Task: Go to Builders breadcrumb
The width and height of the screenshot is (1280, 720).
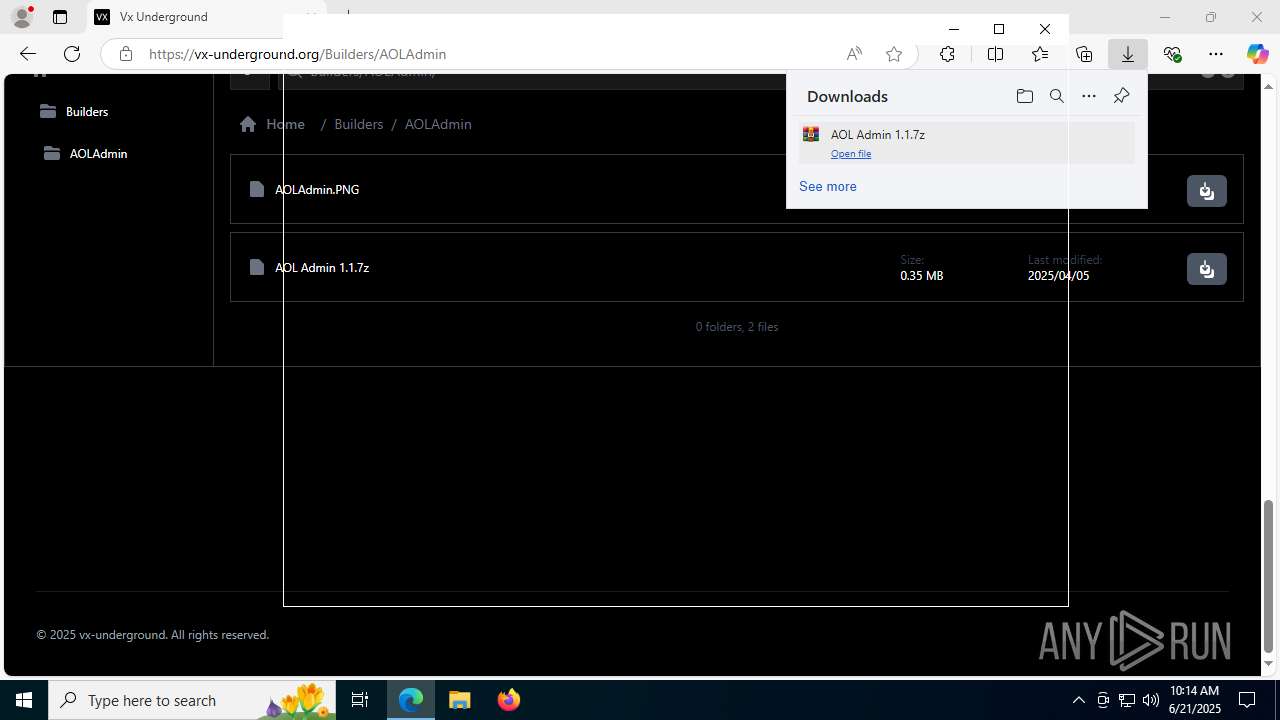Action: point(358,124)
